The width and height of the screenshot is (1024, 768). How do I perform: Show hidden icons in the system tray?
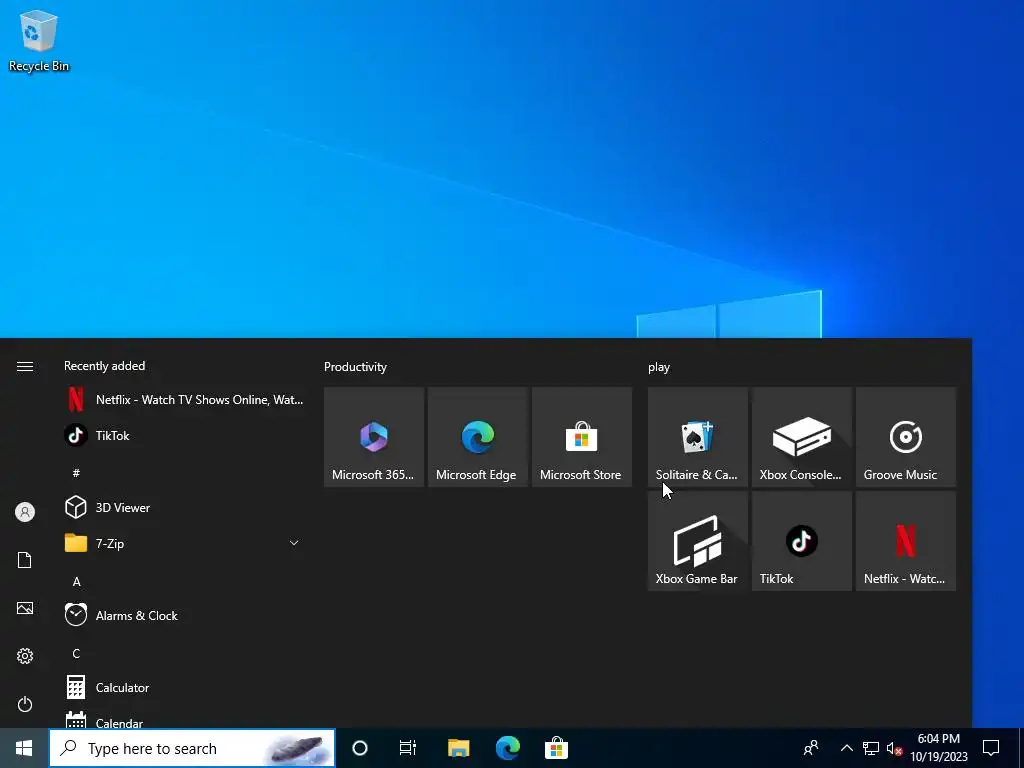846,748
